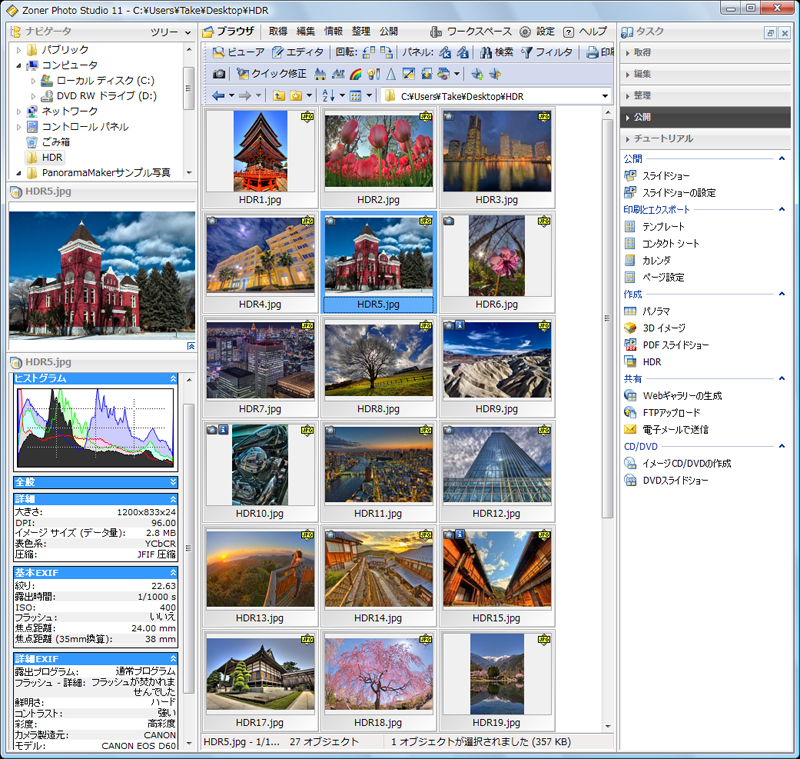This screenshot has width=800, height=759.
Task: Click the rainbow color enhancement icon
Action: click(x=355, y=74)
